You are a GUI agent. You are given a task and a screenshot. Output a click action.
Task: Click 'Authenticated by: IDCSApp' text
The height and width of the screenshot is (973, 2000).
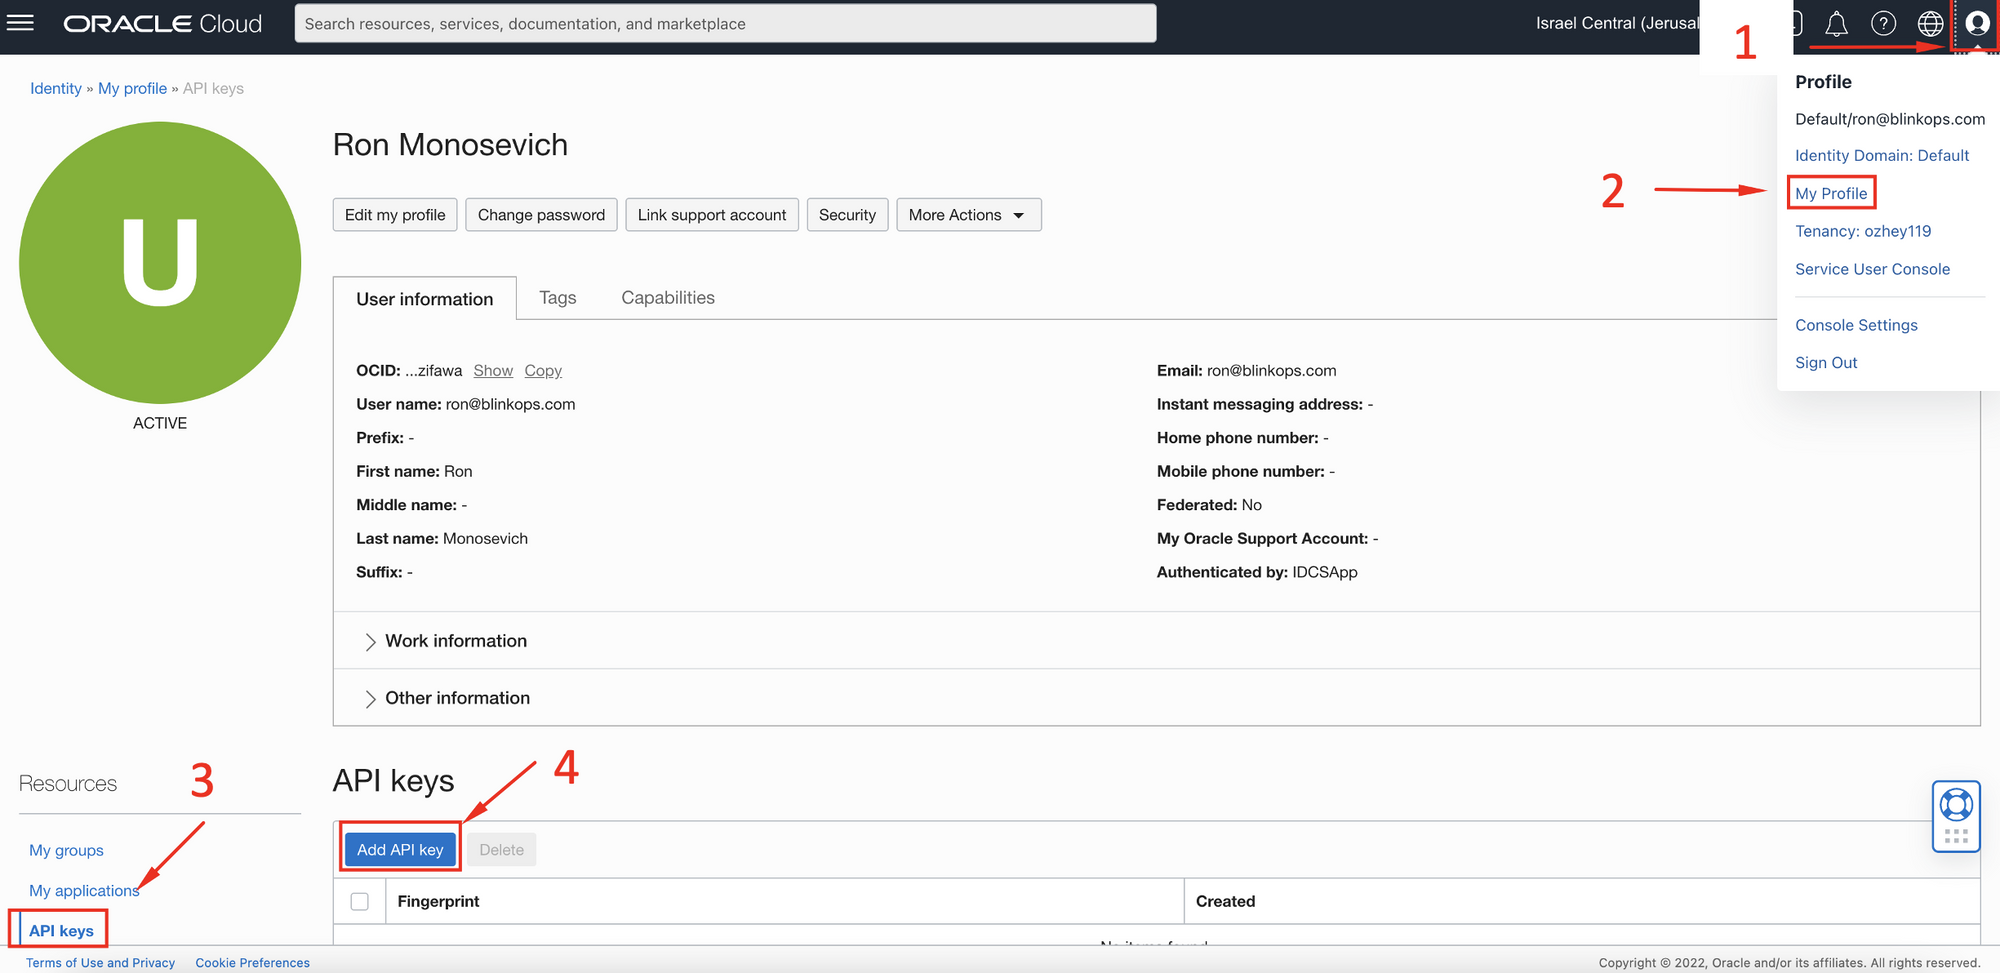(x=1257, y=572)
